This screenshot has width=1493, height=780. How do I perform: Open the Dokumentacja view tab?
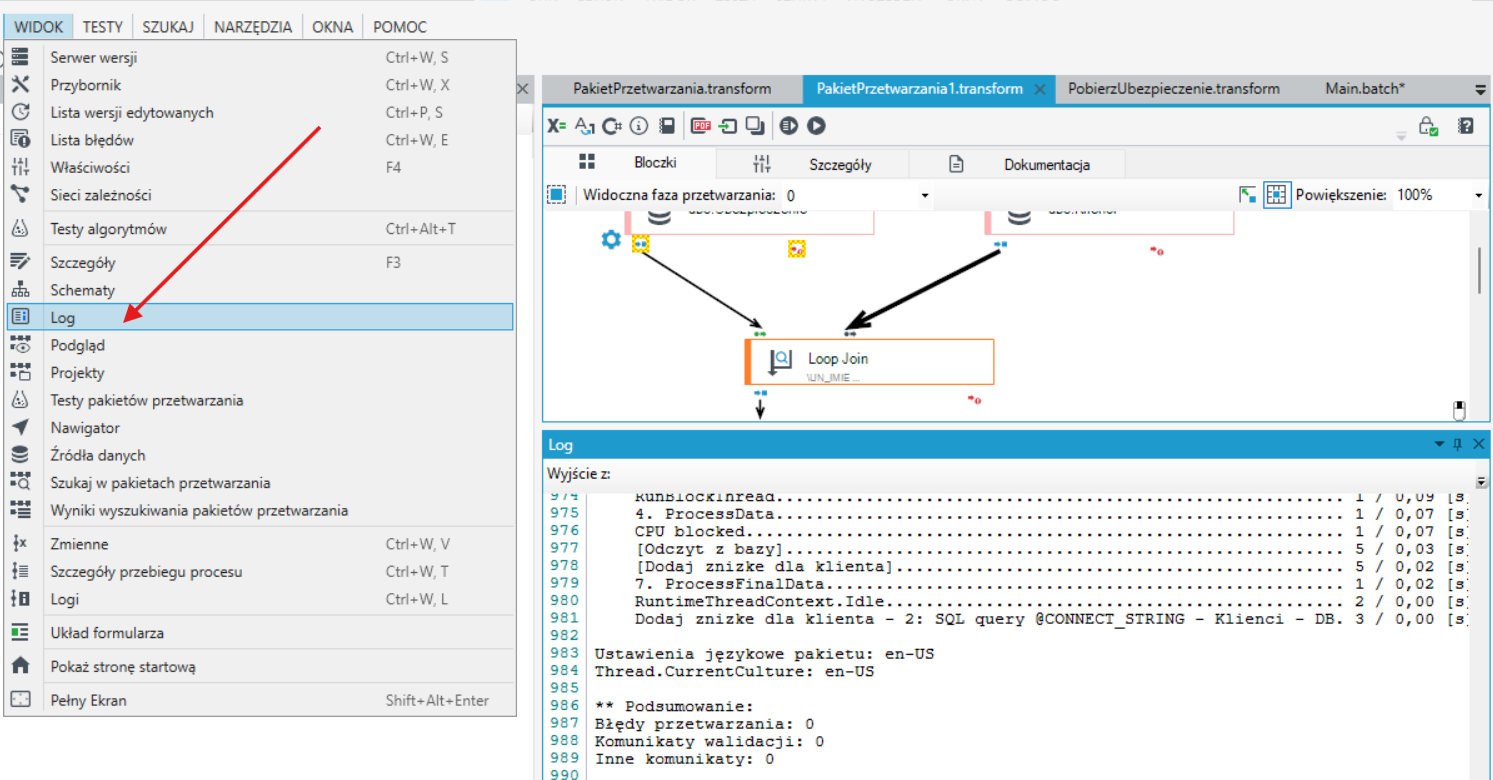pos(1018,165)
